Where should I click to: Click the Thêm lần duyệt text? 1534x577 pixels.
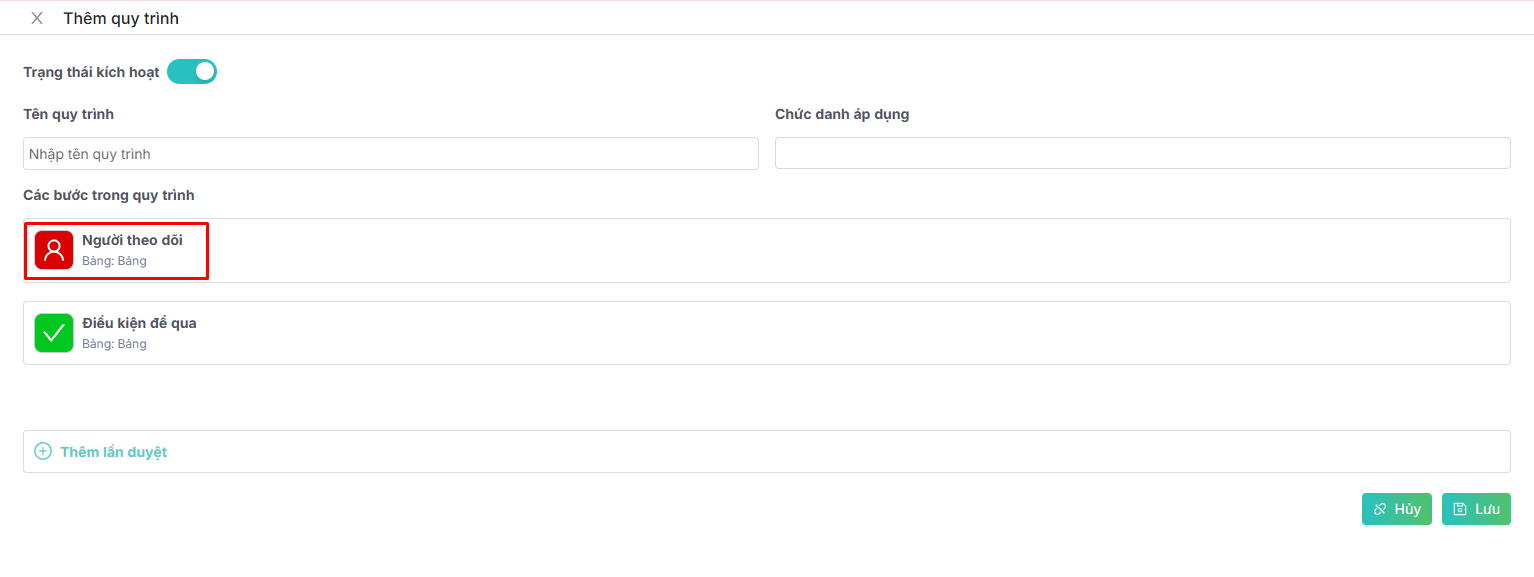tap(113, 452)
